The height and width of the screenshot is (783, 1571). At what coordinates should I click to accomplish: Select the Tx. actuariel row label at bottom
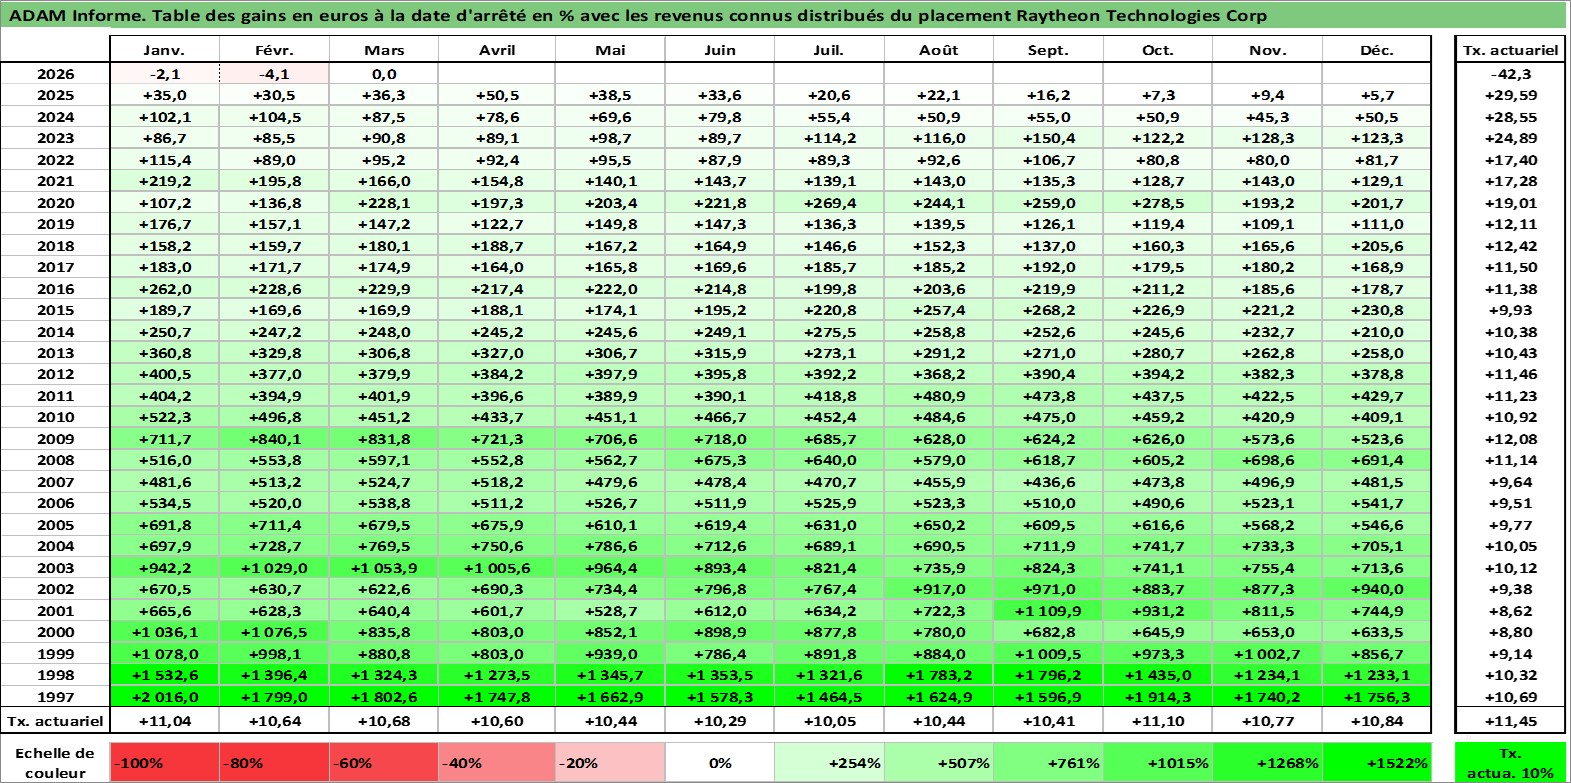point(55,721)
